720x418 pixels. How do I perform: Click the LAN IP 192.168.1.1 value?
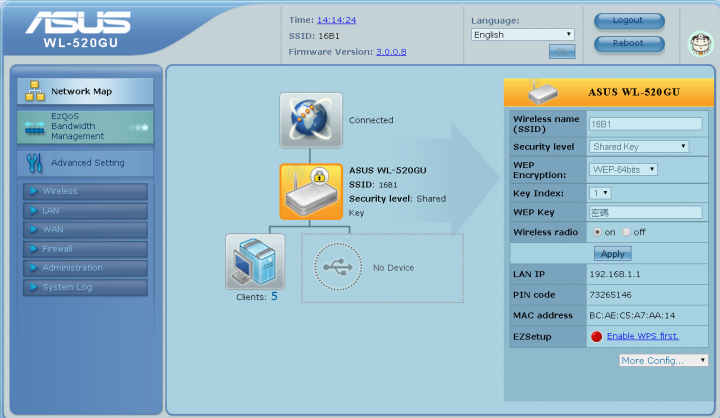point(615,274)
